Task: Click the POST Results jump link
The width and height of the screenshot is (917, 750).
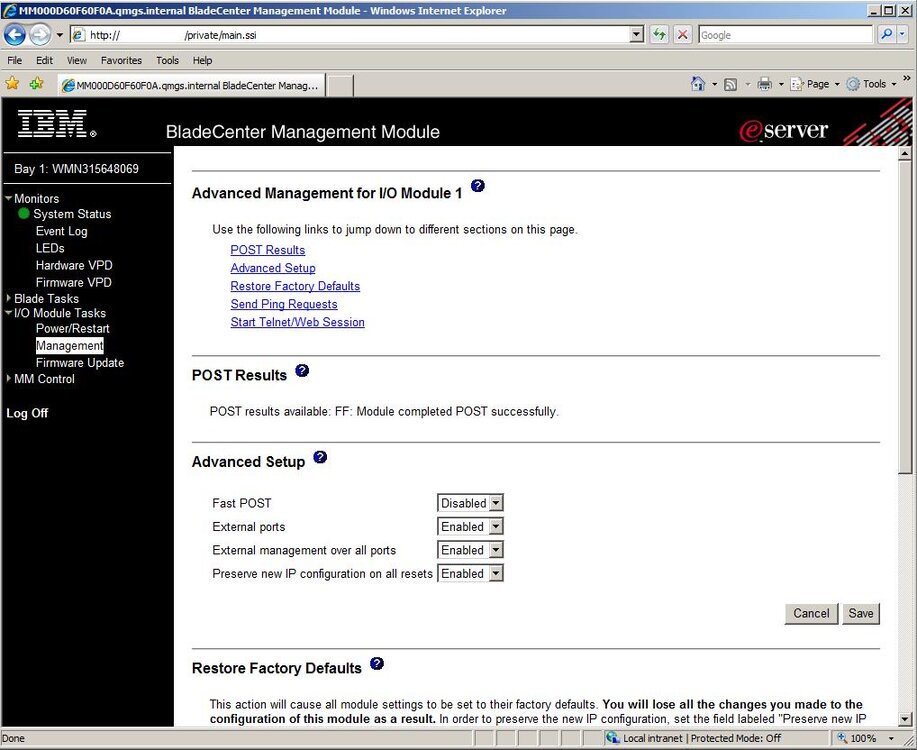Action: [x=268, y=250]
